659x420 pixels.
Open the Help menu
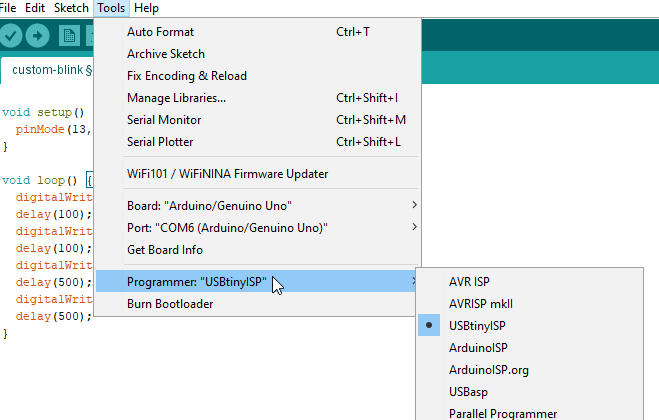click(x=146, y=8)
